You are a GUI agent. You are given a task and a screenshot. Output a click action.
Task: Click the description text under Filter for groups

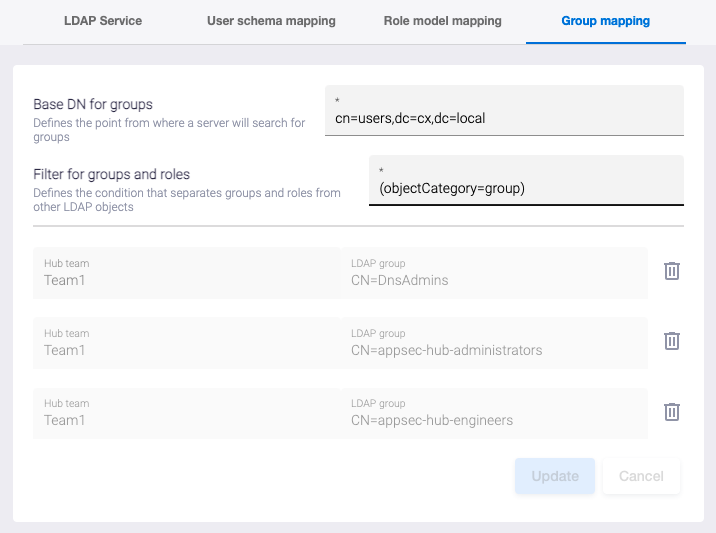coord(186,200)
